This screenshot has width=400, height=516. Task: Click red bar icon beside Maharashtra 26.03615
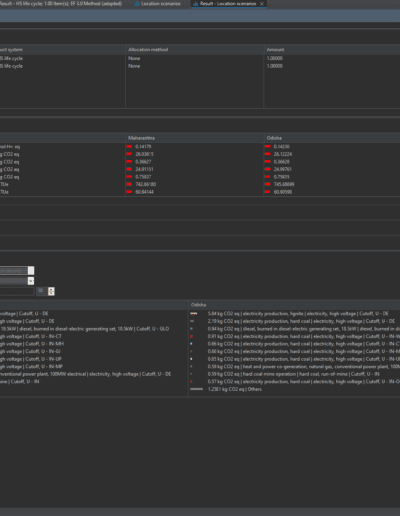tap(129, 154)
